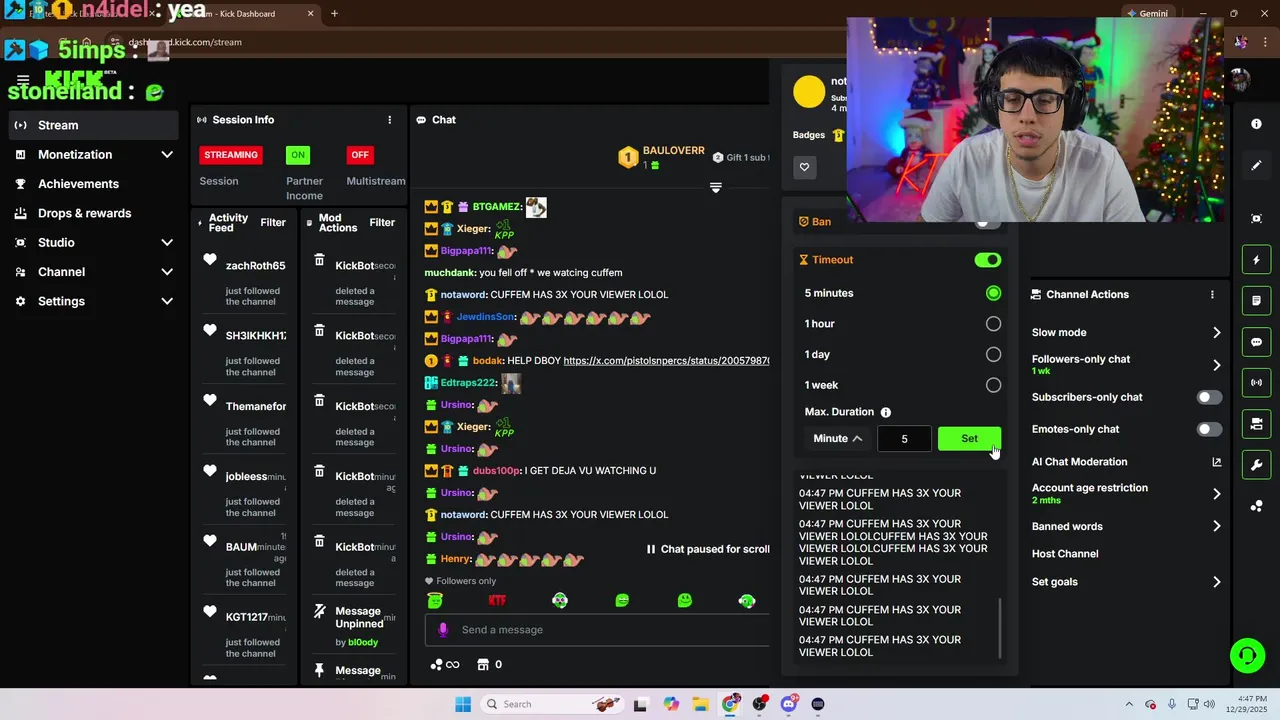Select the 5 minutes timeout option

[x=993, y=293]
